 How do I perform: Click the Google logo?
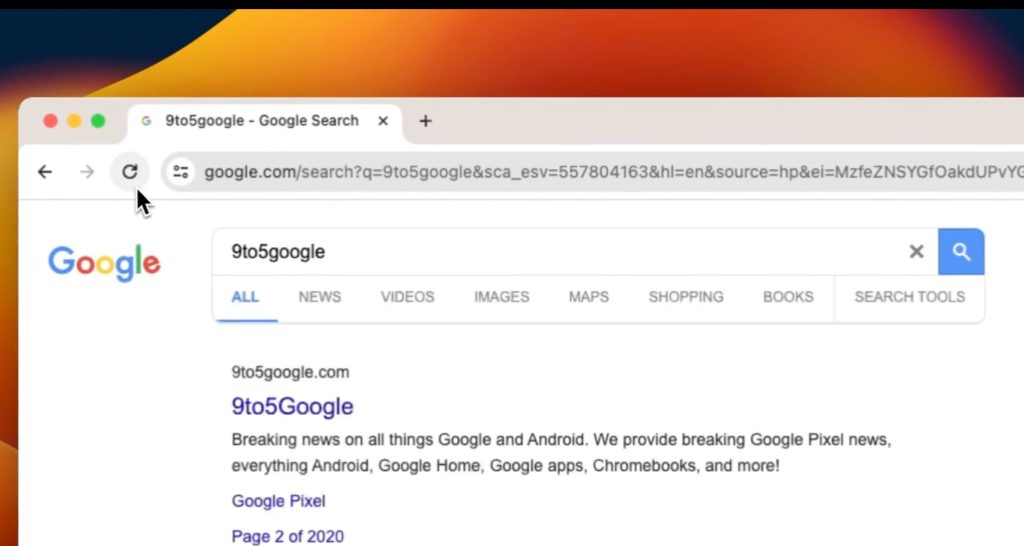pyautogui.click(x=104, y=262)
